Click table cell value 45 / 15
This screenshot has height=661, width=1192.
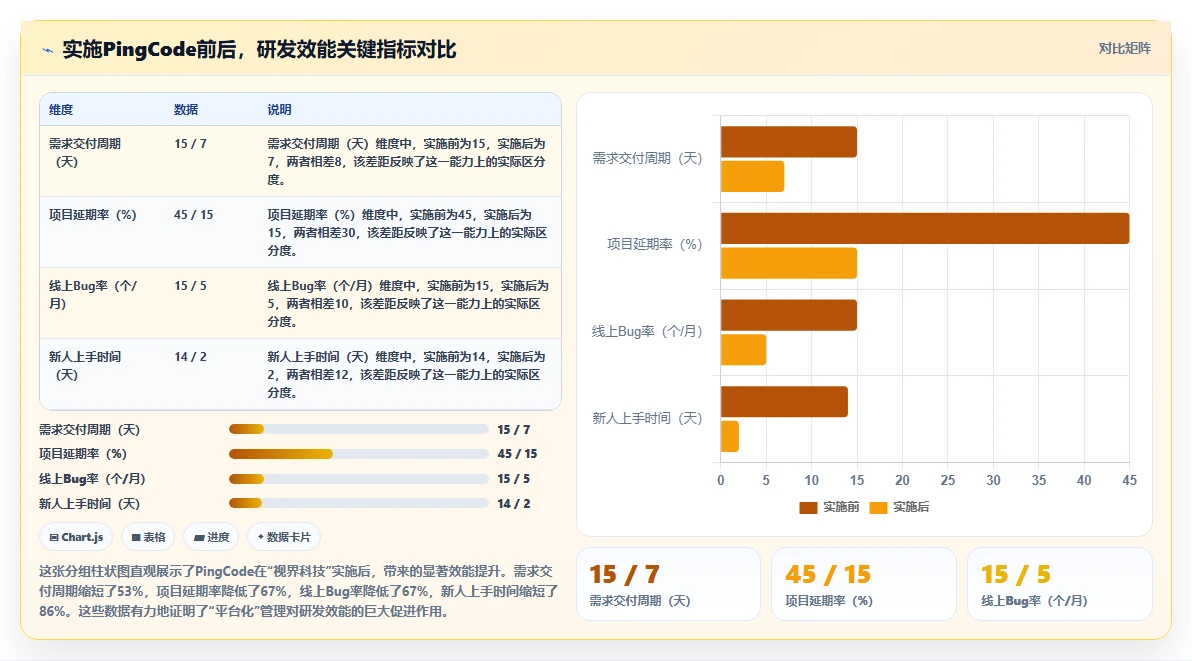[x=193, y=215]
